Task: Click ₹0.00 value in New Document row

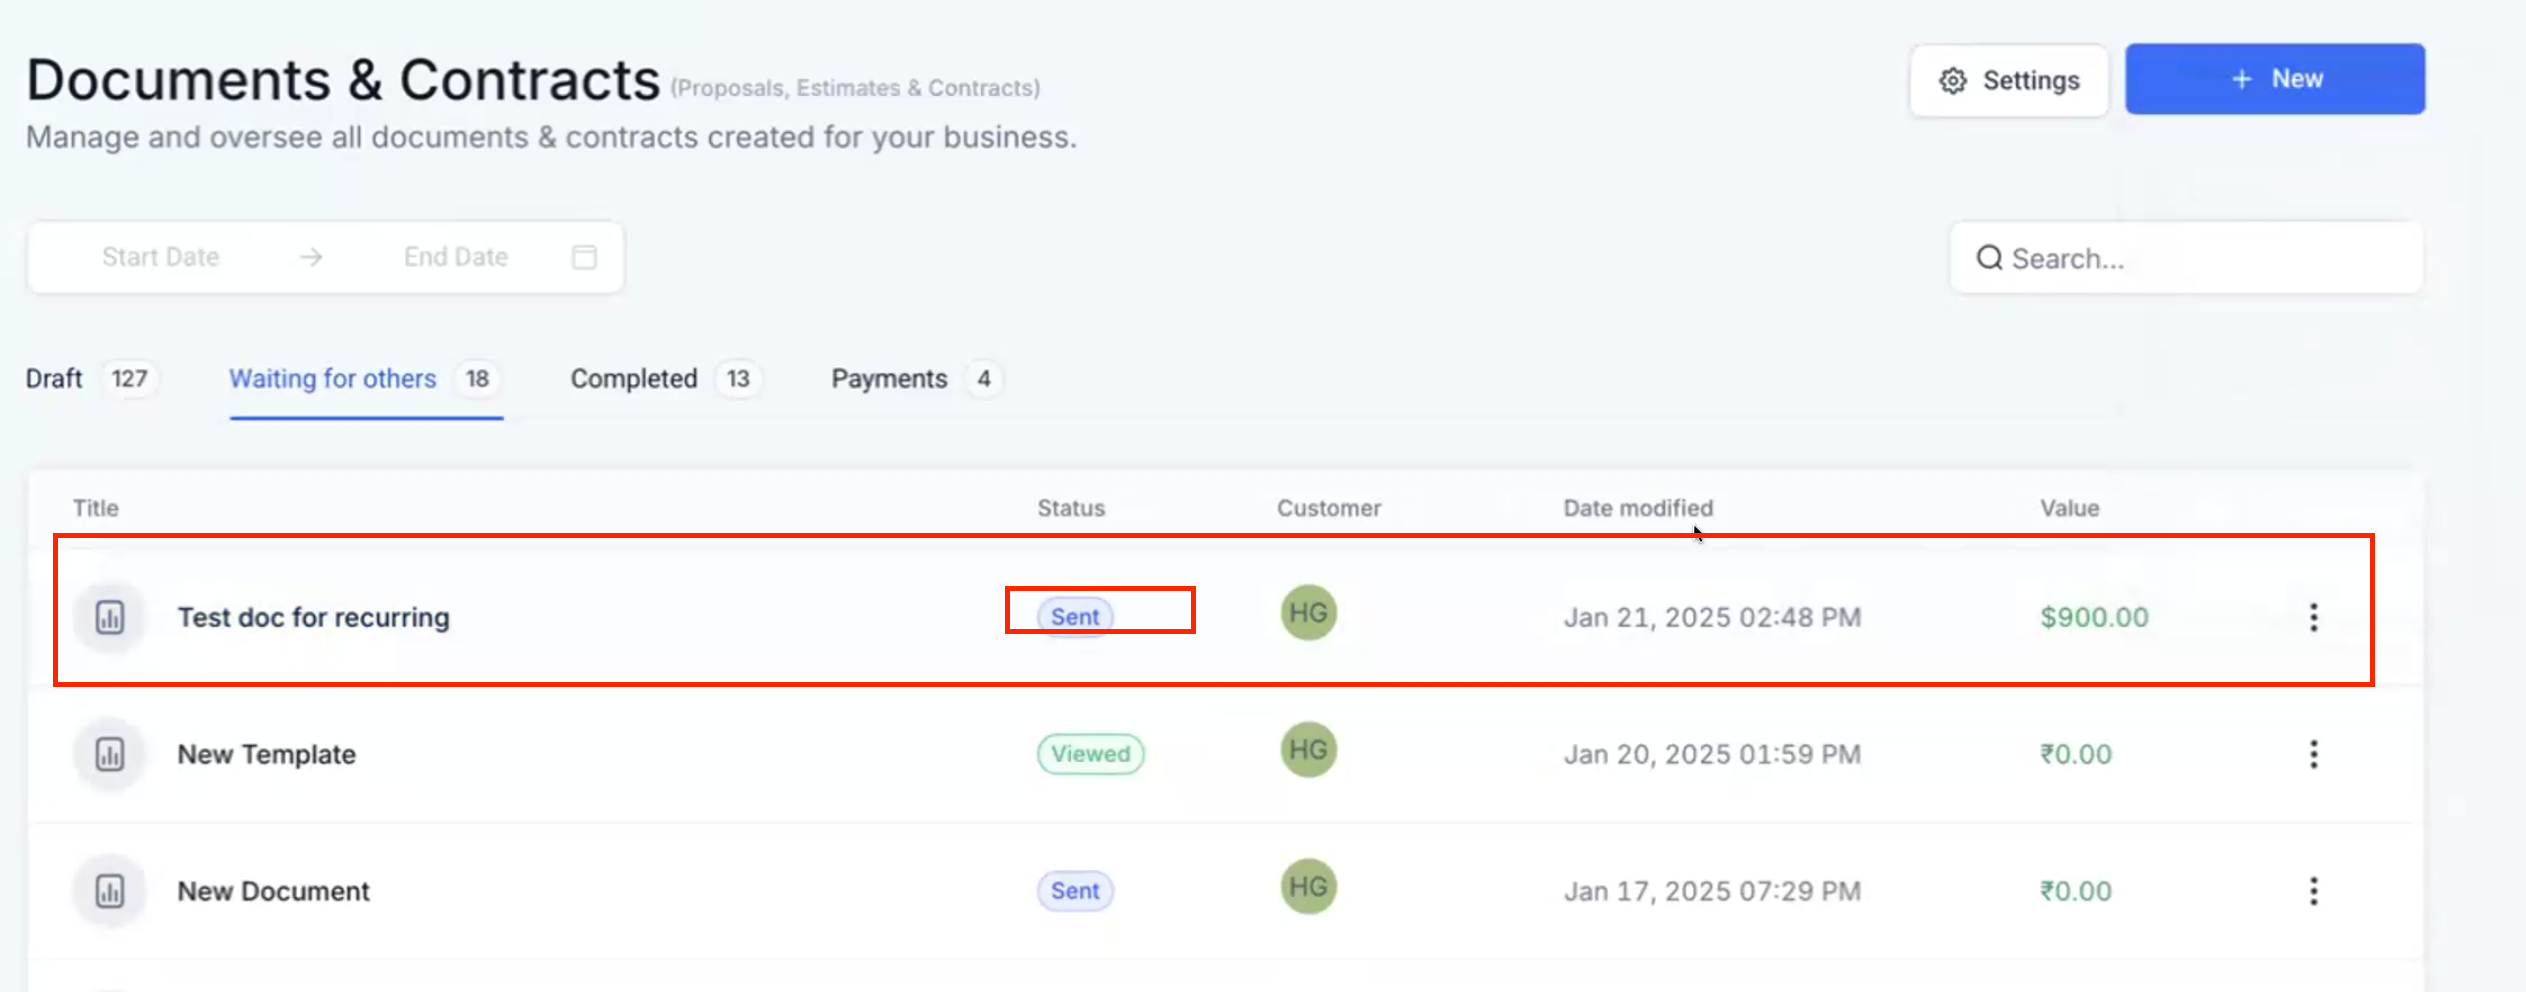Action: 2076,891
